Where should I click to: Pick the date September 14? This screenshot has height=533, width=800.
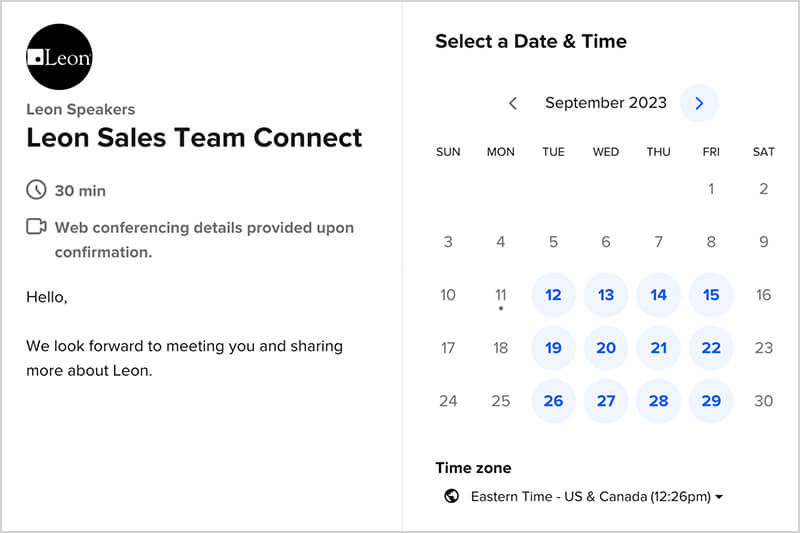point(658,295)
